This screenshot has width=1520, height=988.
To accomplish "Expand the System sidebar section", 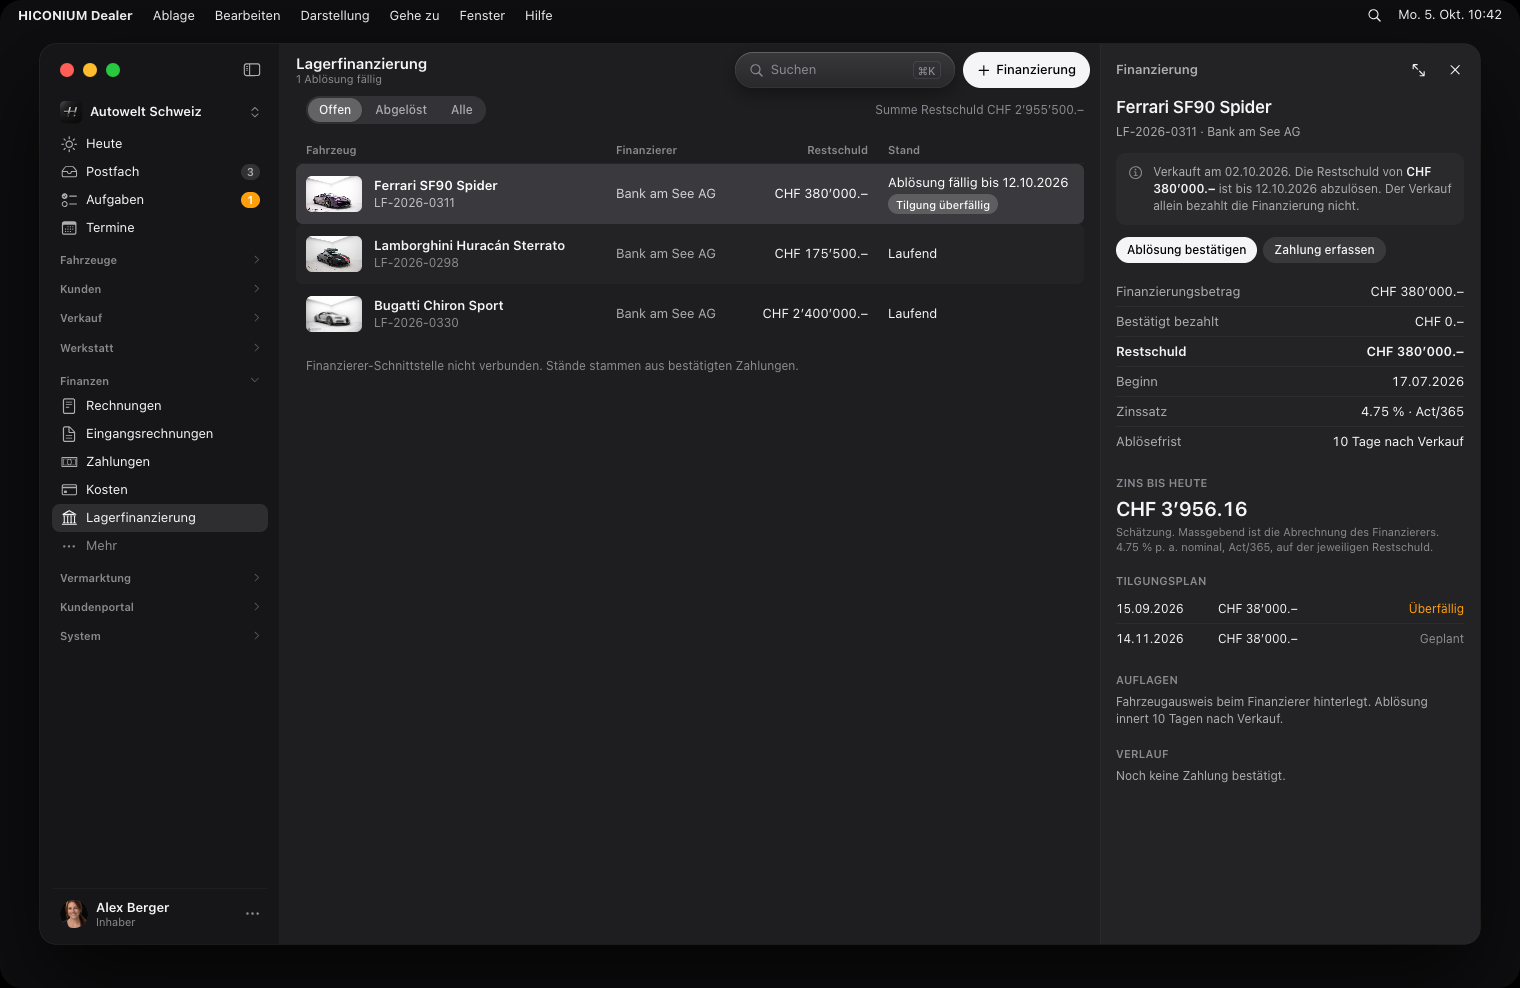I will coord(160,636).
